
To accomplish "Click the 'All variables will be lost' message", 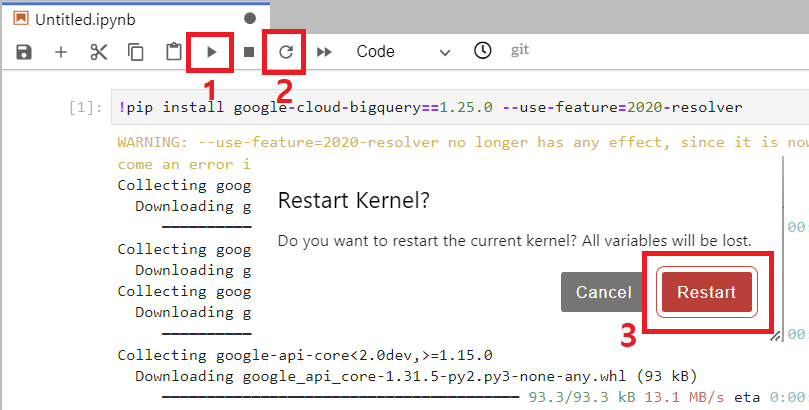I will (667, 241).
